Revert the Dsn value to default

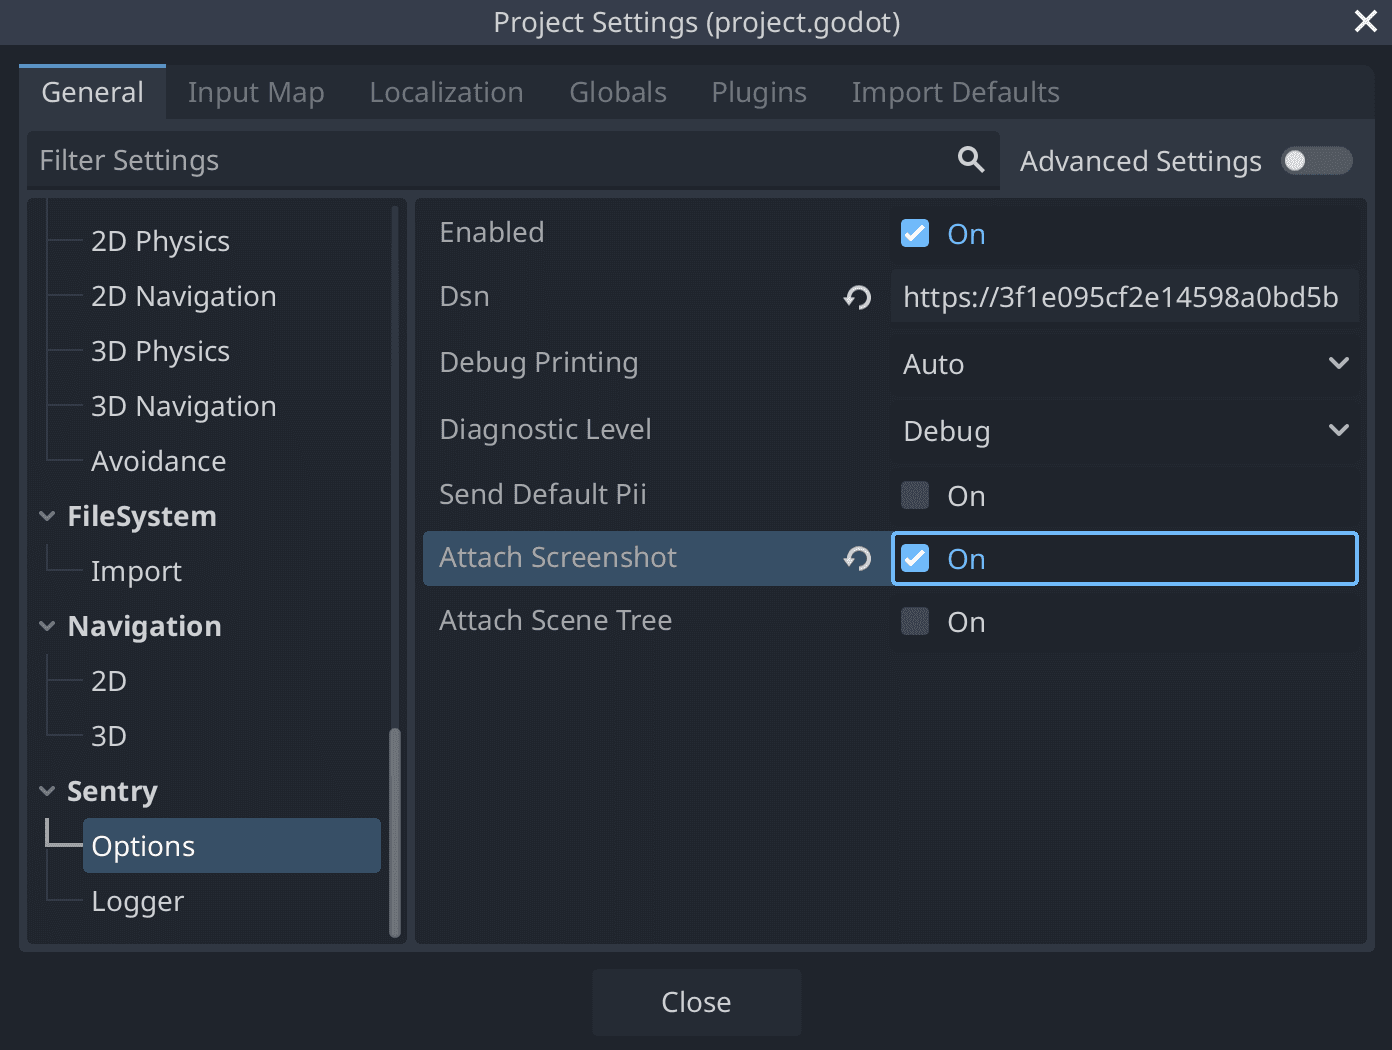857,297
